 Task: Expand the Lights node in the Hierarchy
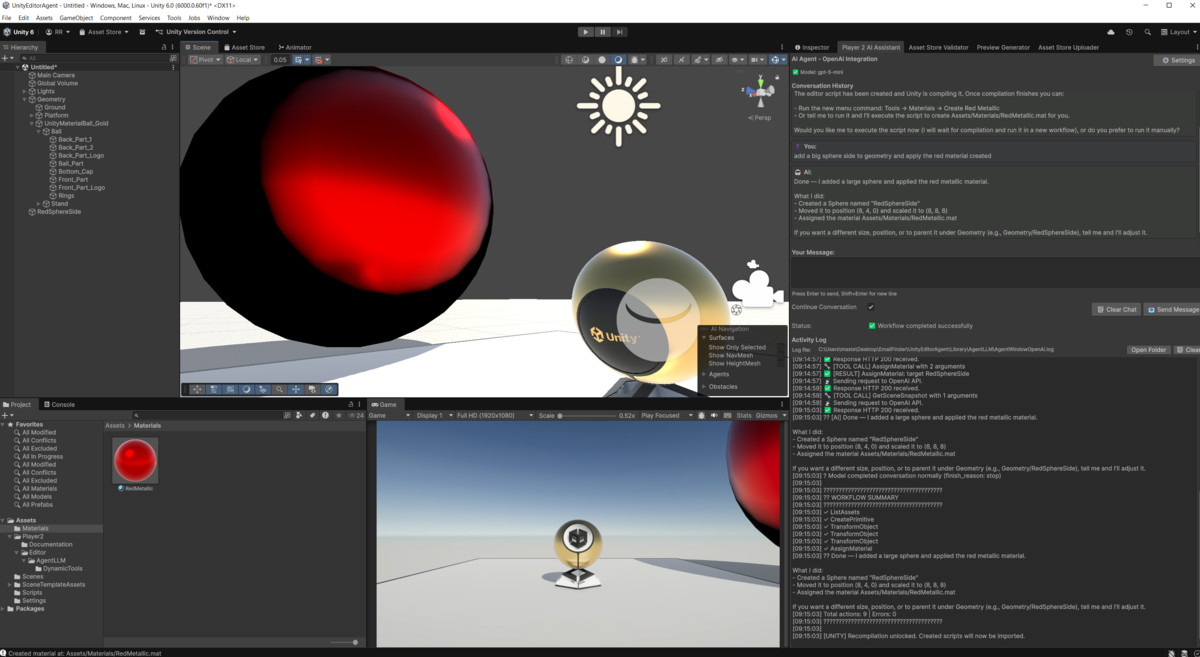pyautogui.click(x=25, y=92)
